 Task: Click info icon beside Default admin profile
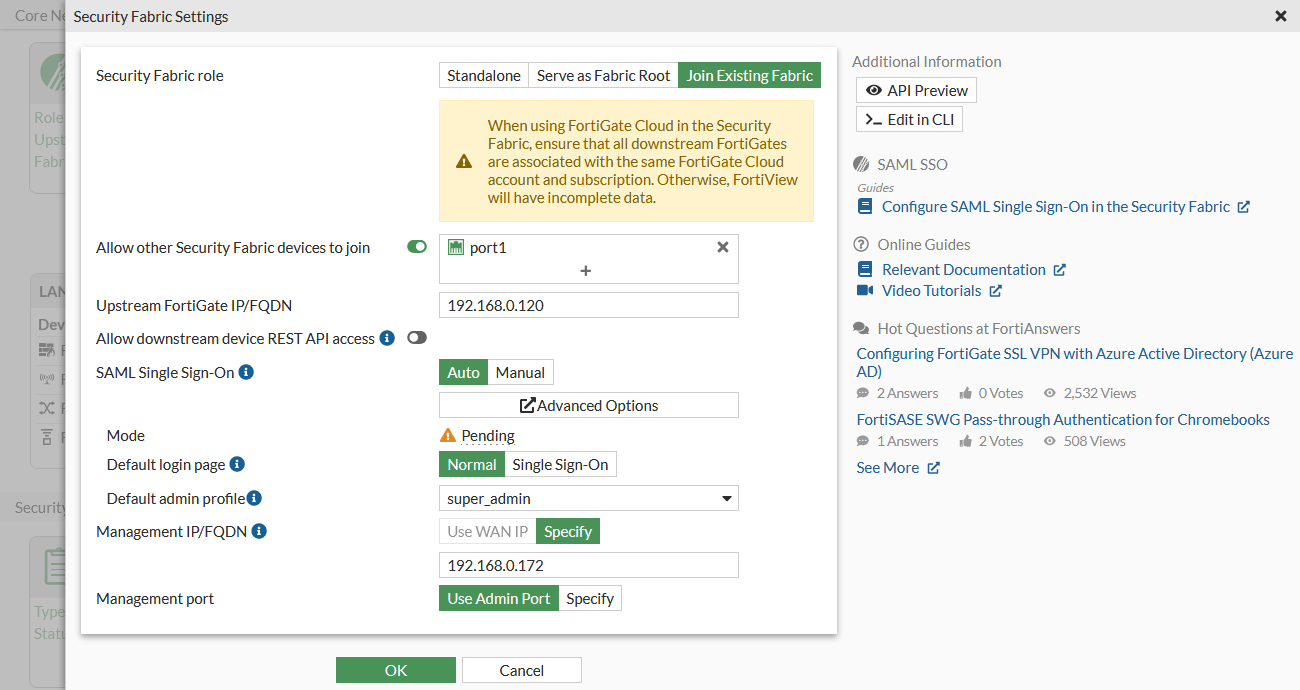click(254, 498)
